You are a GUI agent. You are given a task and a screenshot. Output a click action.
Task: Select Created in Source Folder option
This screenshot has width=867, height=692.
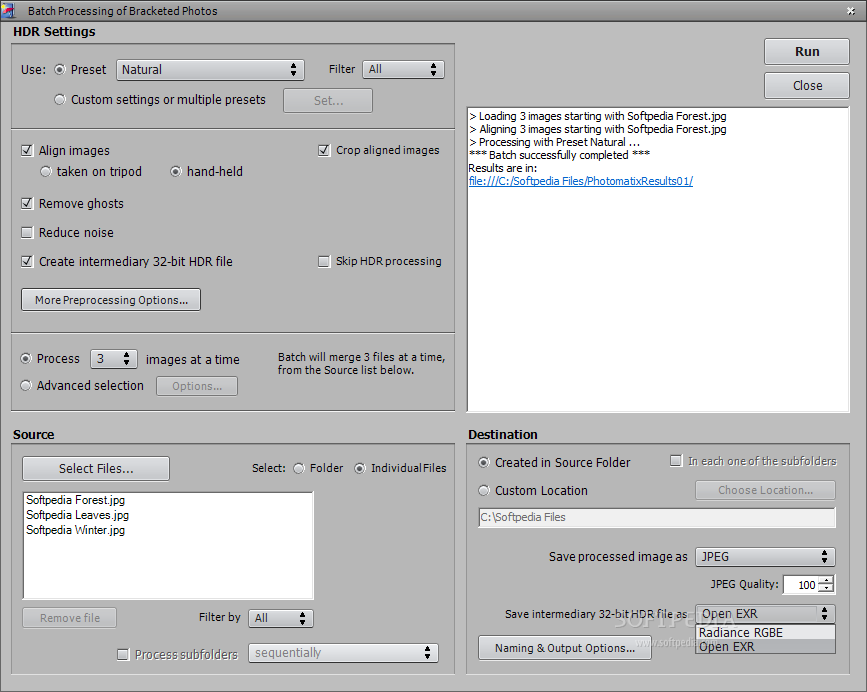point(484,463)
